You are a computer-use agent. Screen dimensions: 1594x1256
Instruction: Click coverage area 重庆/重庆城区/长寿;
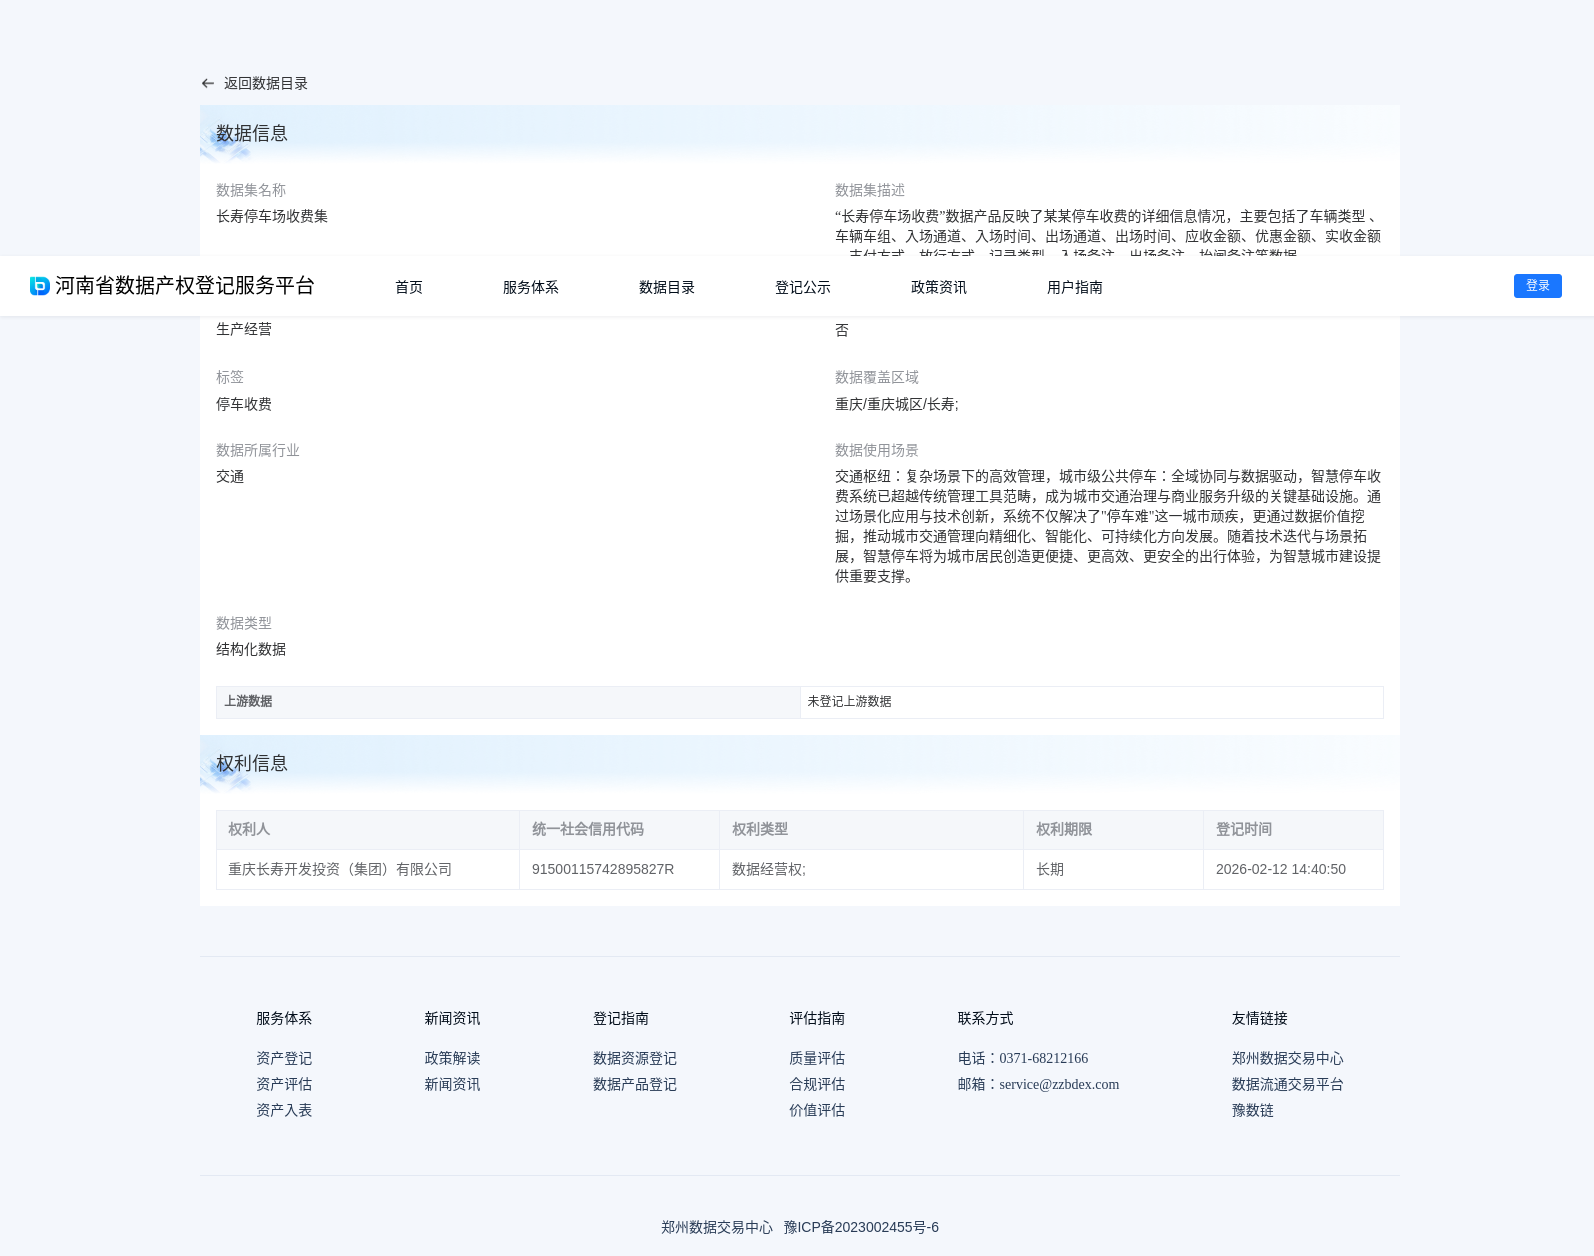tap(897, 404)
